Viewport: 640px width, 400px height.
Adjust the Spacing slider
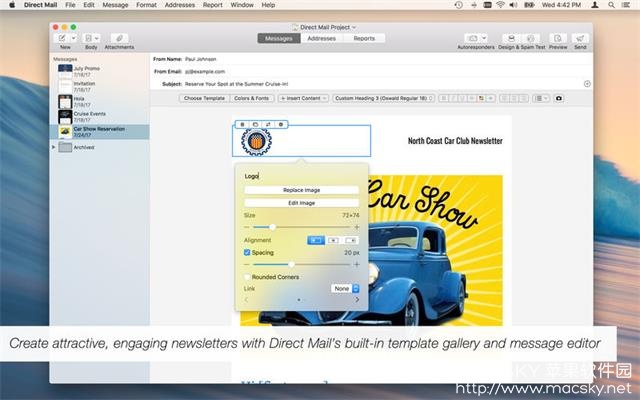pos(291,264)
